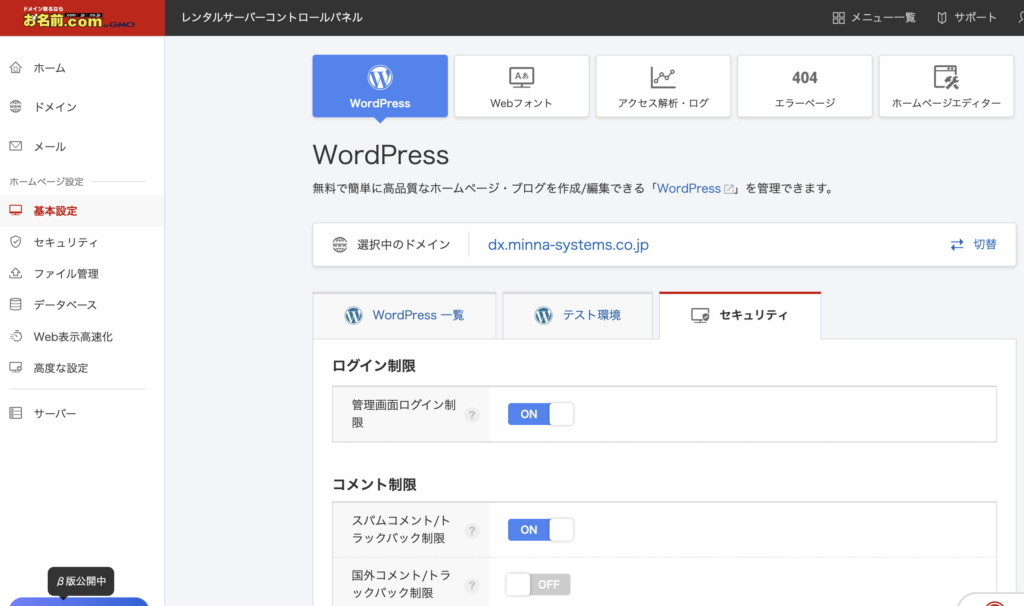
Task: Open セキュリティ in the sidebar
Action: click(82, 242)
